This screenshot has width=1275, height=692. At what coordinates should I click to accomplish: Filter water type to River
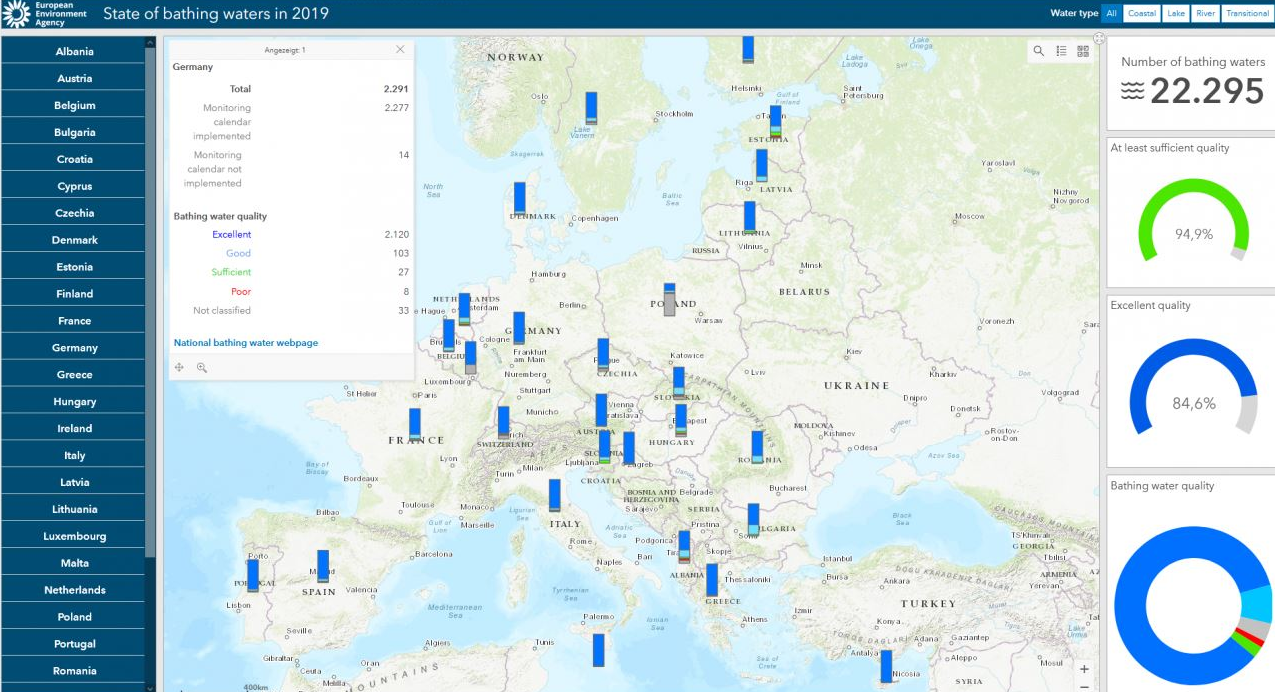[x=1205, y=14]
